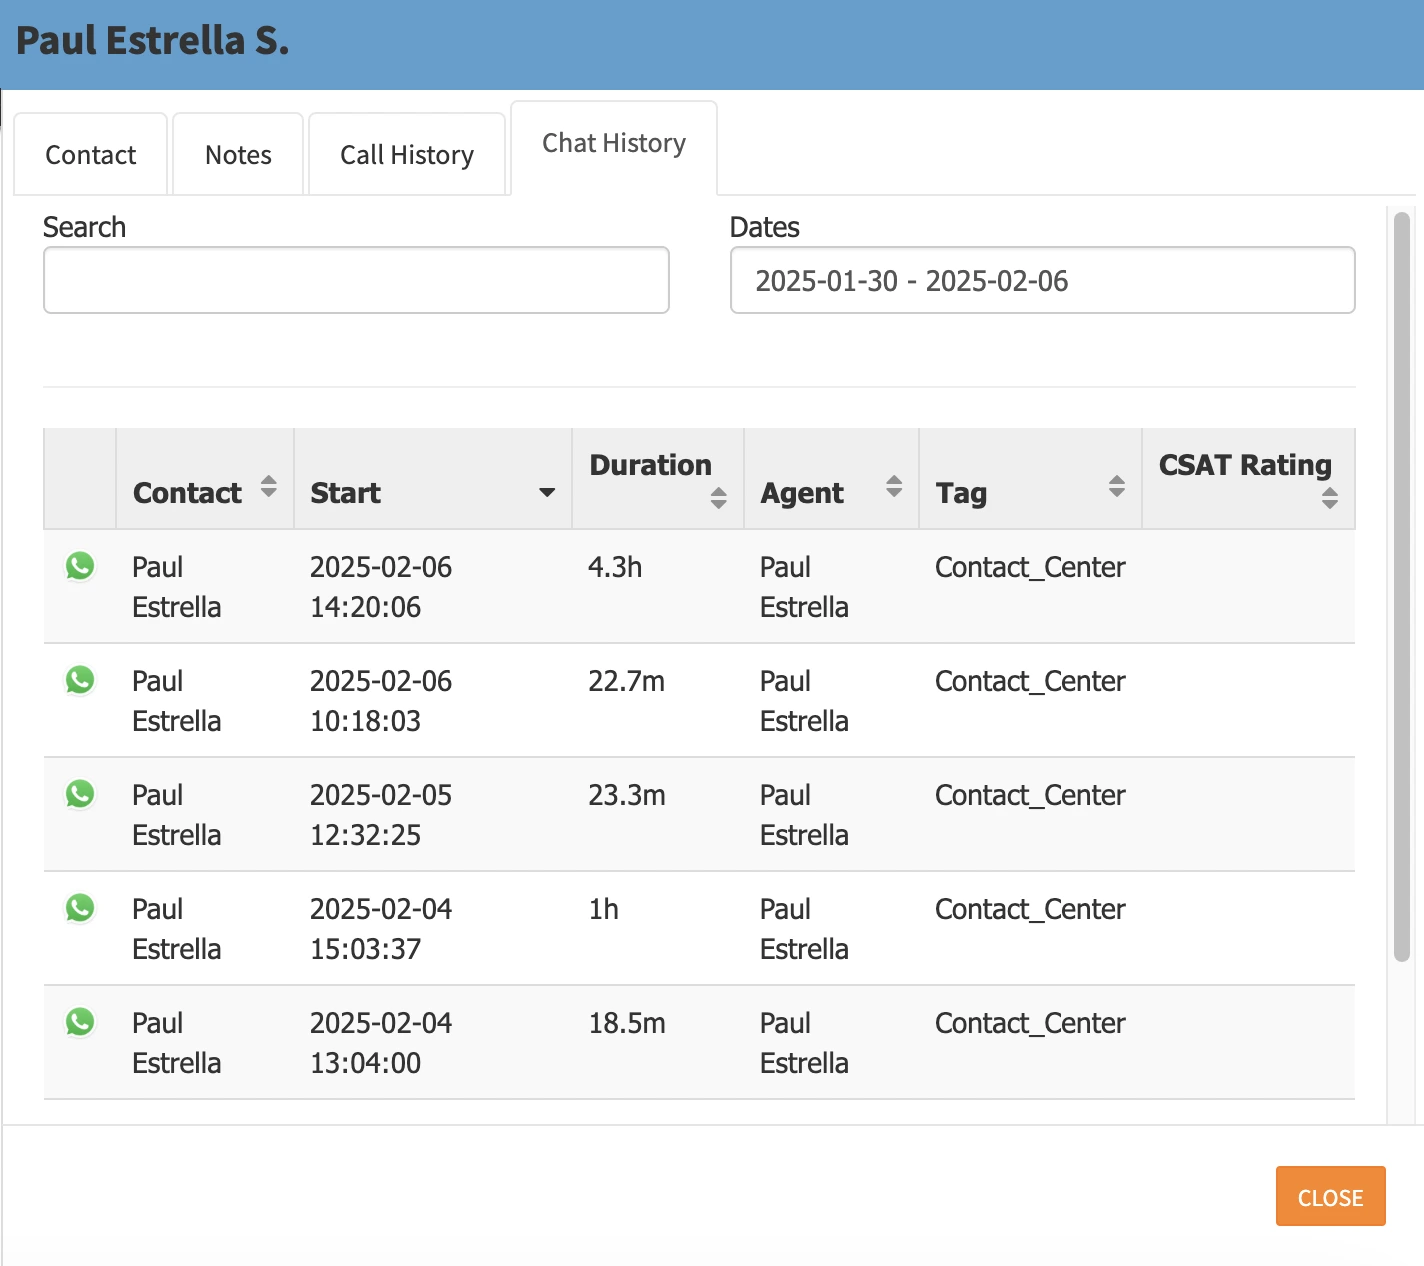This screenshot has width=1424, height=1266.
Task: Click WhatsApp icon for 2025-02-05 chat
Action: click(x=80, y=794)
